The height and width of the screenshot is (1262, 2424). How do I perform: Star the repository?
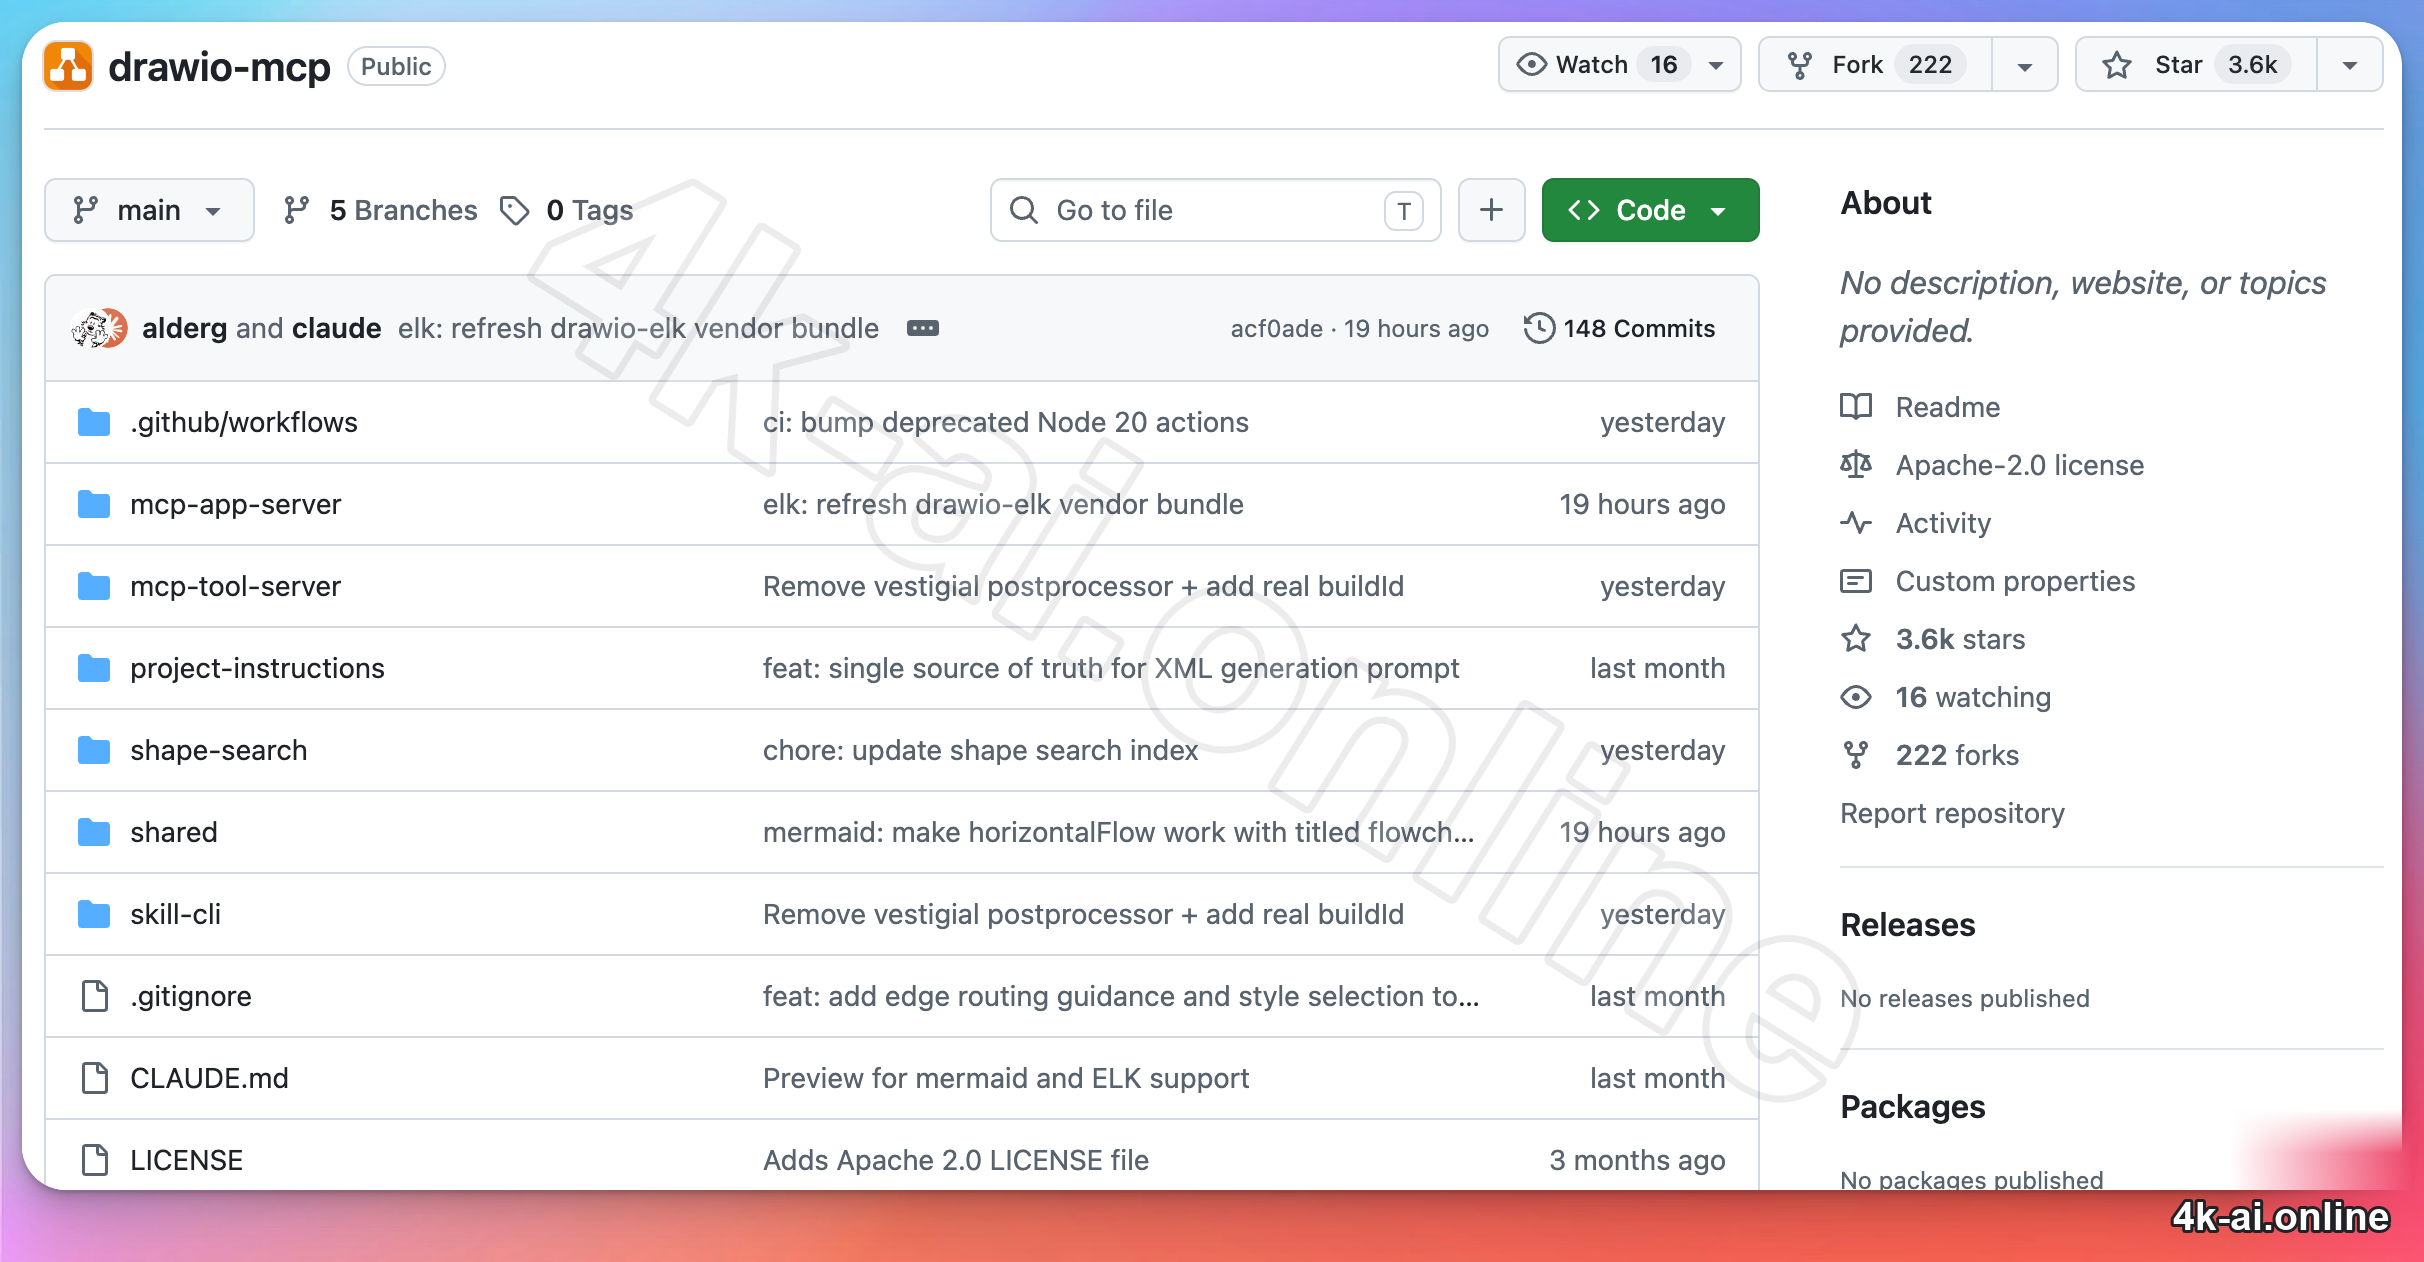[2197, 65]
